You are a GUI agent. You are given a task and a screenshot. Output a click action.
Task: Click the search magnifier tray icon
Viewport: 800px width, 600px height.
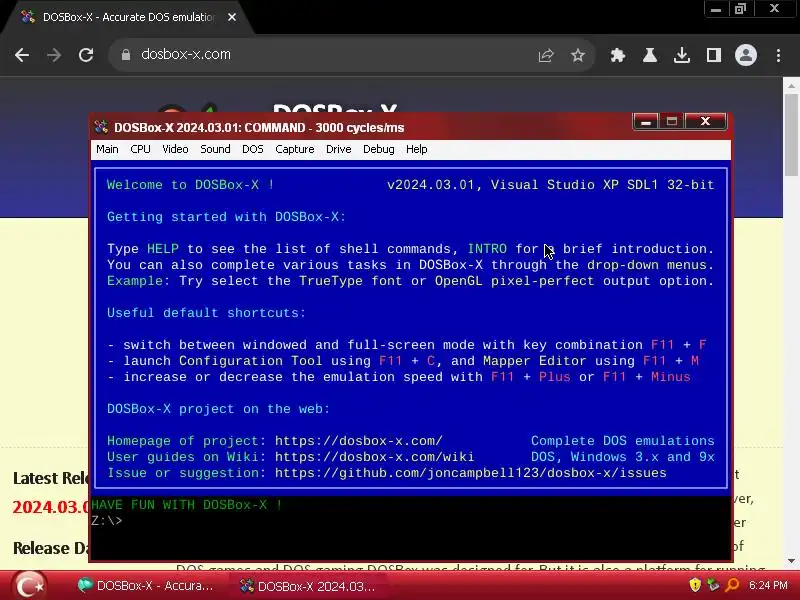point(732,585)
